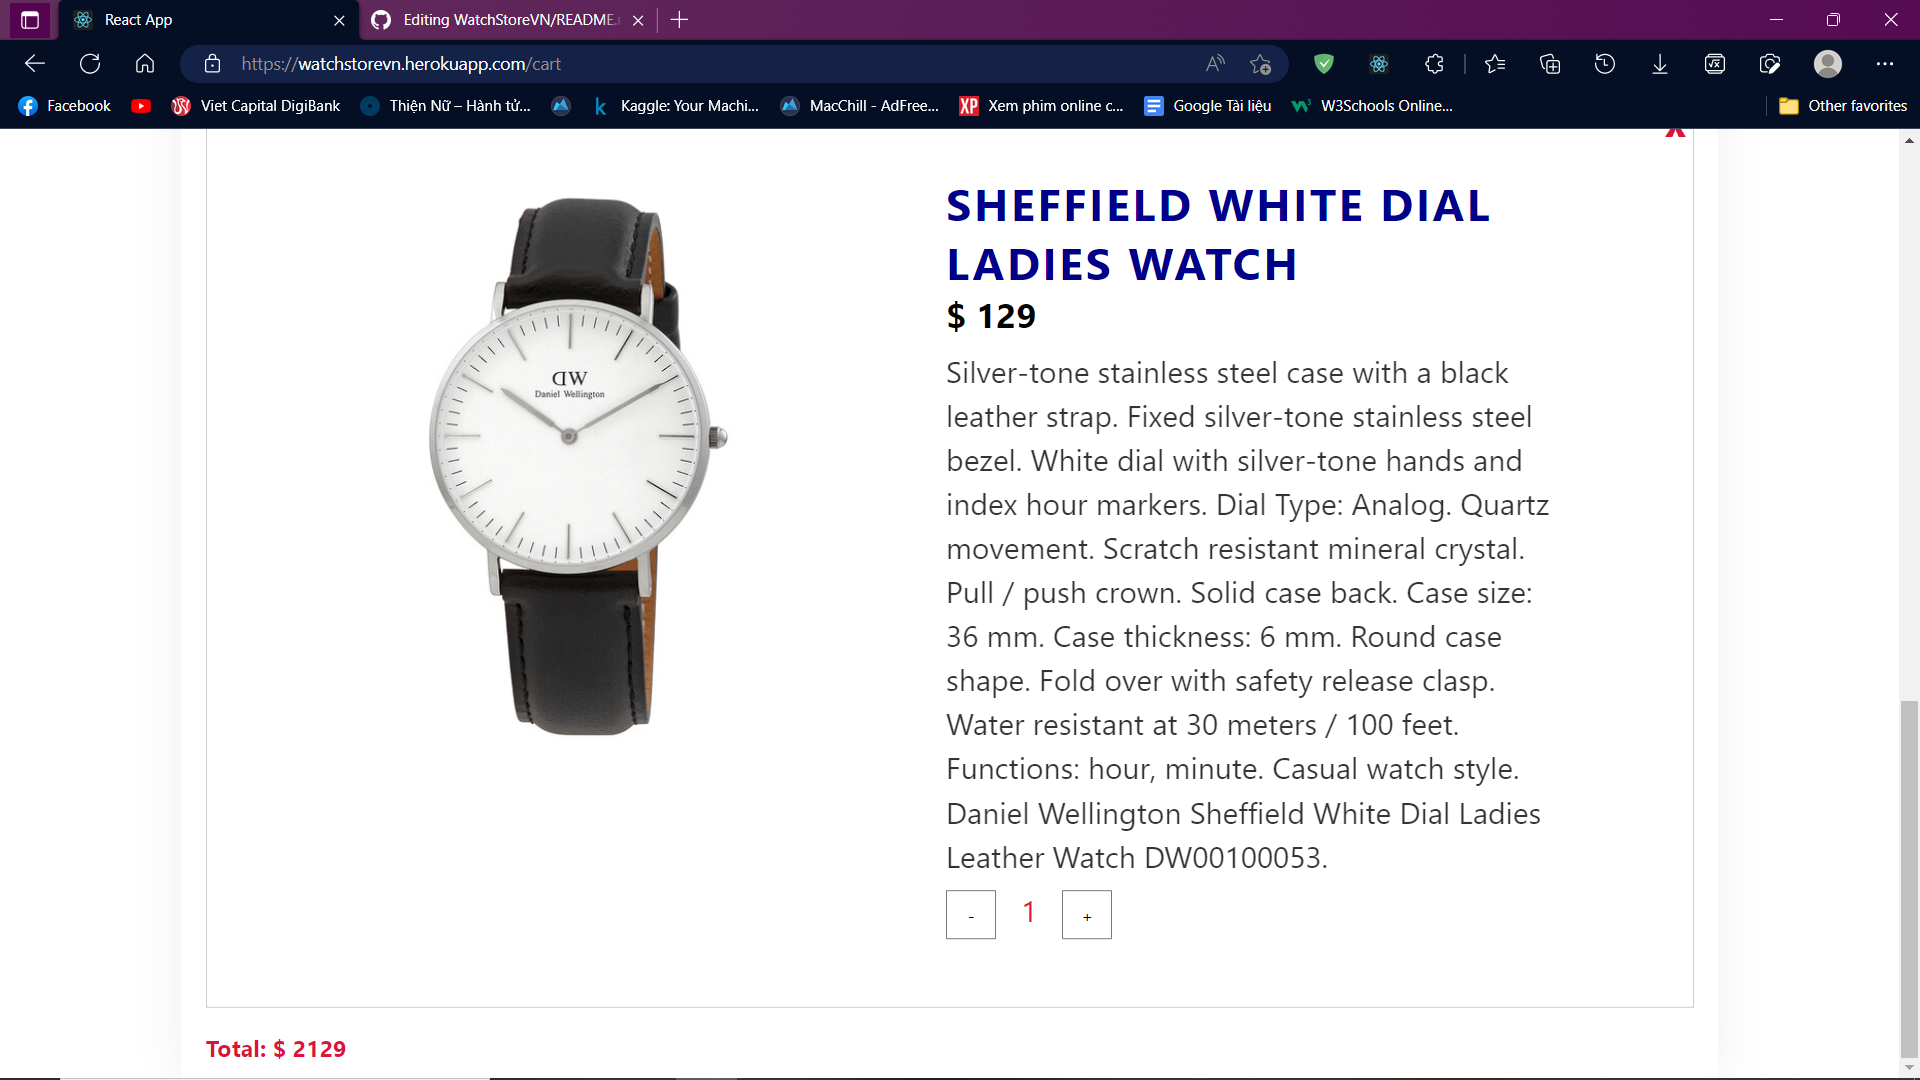Image resolution: width=1920 pixels, height=1080 pixels.
Task: Open browser home page
Action: coord(145,64)
